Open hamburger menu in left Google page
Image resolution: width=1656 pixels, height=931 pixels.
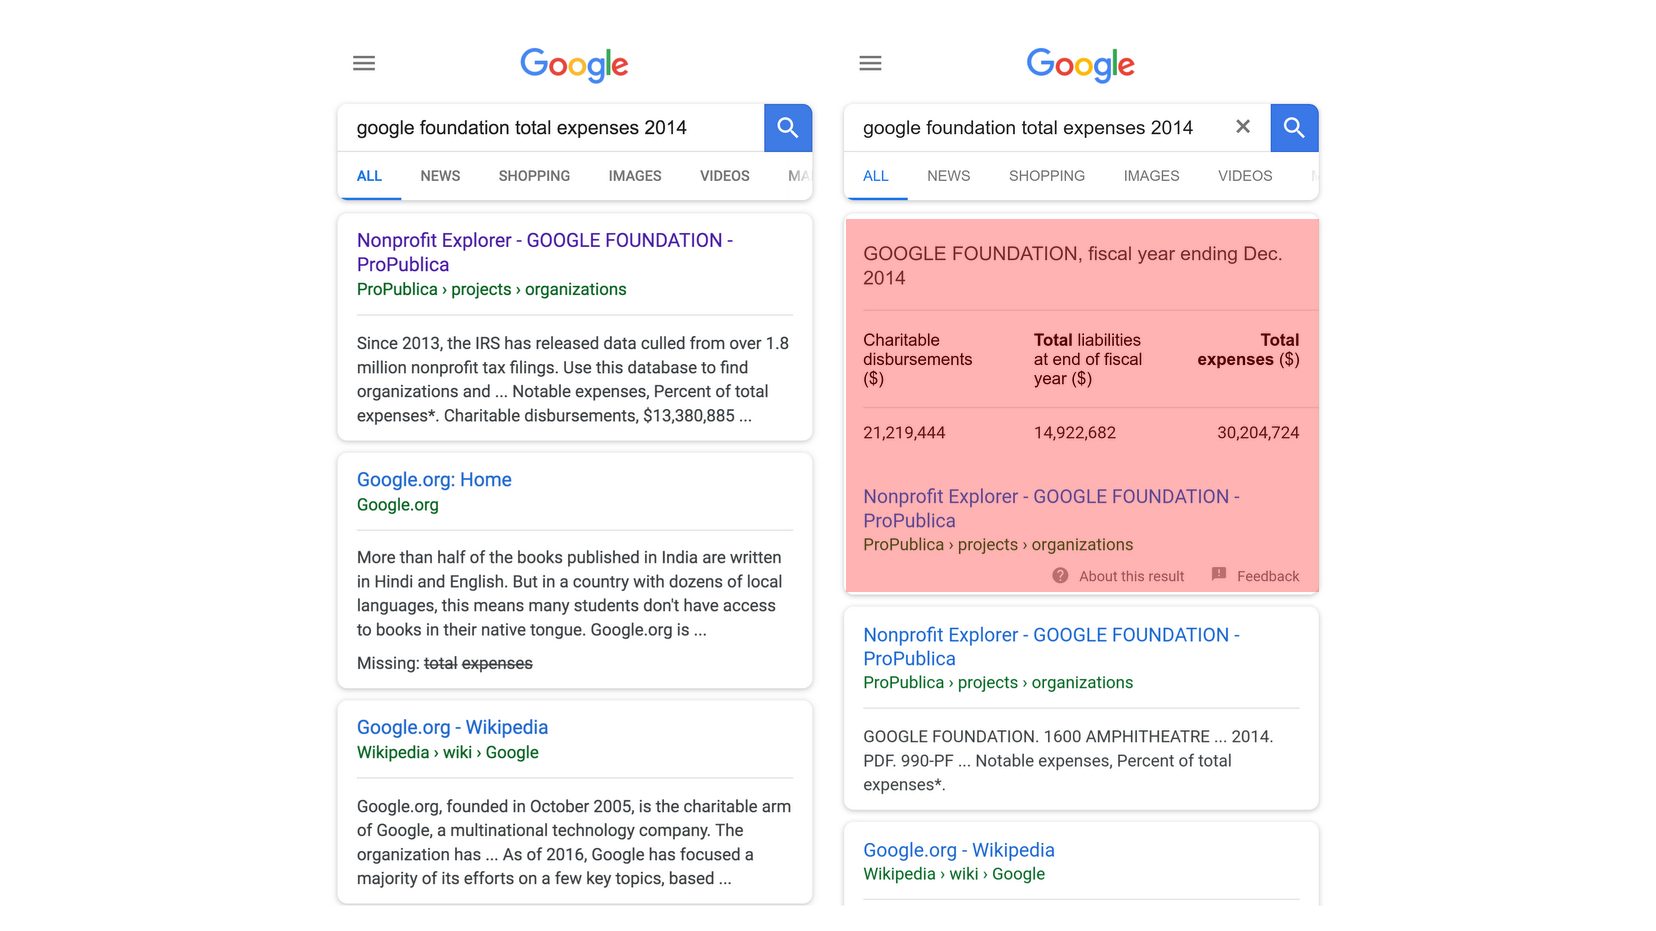(x=364, y=63)
